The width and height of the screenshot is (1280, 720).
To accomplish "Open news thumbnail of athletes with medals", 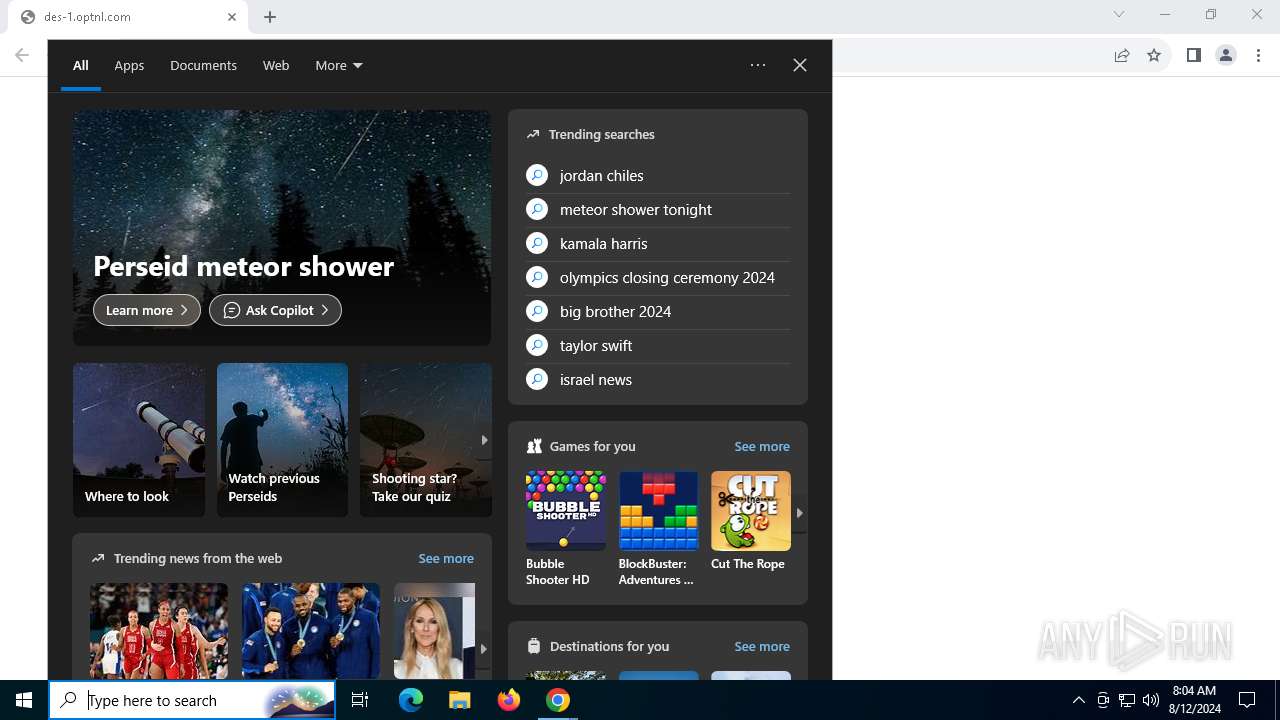I will [311, 631].
